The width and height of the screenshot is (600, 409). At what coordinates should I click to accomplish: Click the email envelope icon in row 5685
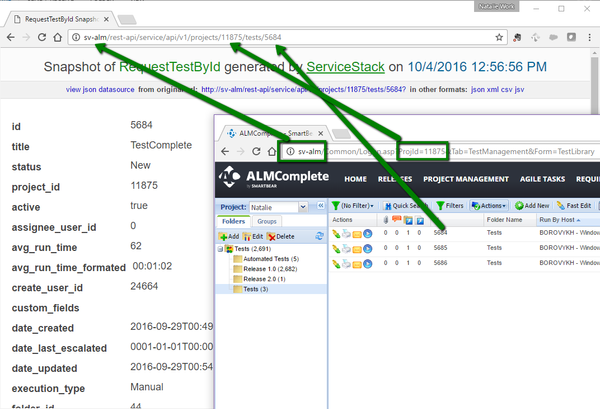coord(357,249)
